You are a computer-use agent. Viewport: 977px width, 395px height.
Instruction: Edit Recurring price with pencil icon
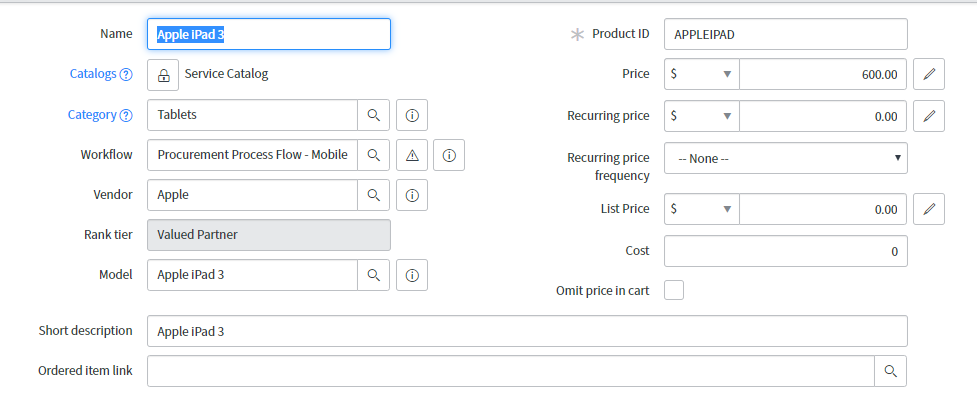[929, 116]
